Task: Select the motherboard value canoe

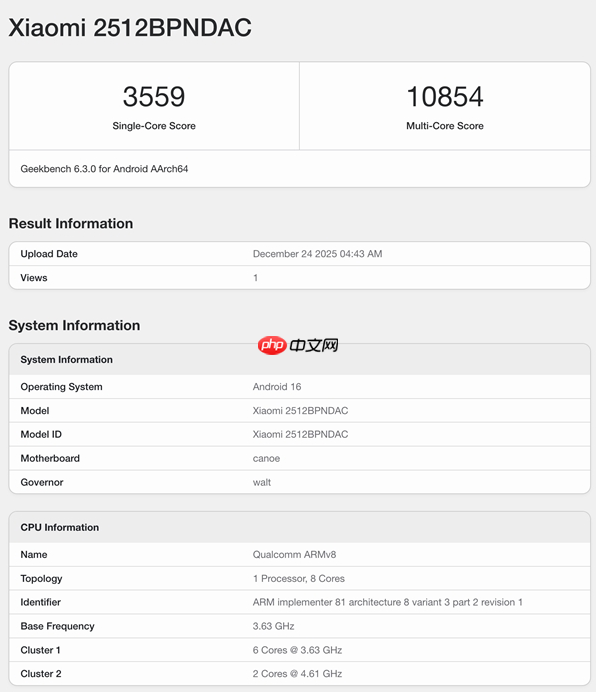Action: (266, 458)
